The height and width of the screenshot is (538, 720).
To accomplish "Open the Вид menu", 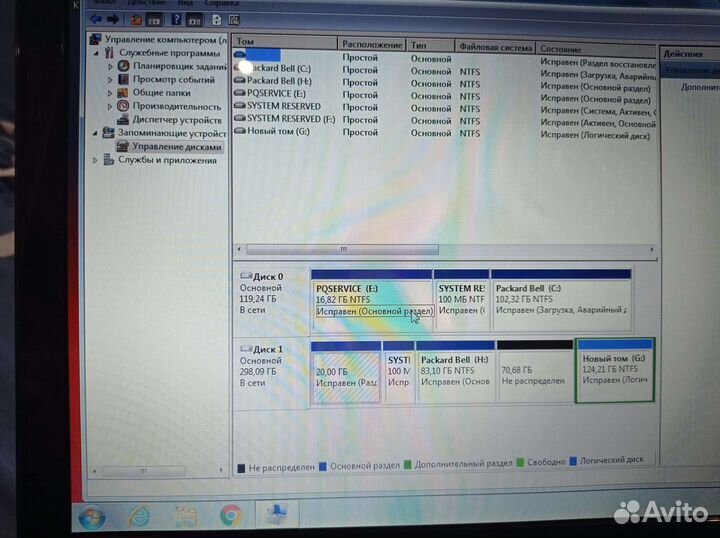I will point(186,3).
